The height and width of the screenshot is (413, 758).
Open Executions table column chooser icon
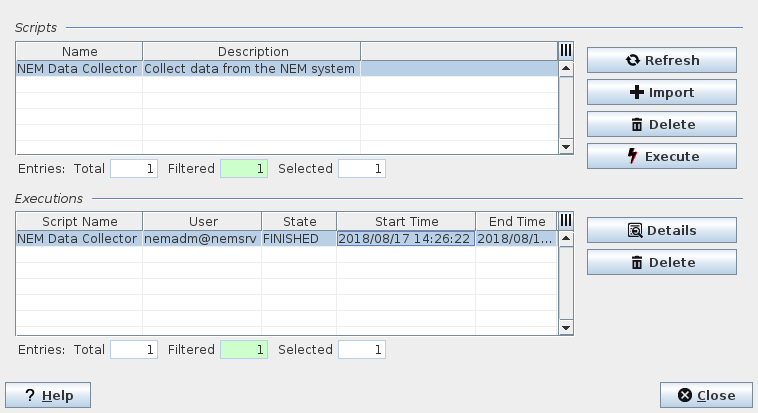[565, 221]
